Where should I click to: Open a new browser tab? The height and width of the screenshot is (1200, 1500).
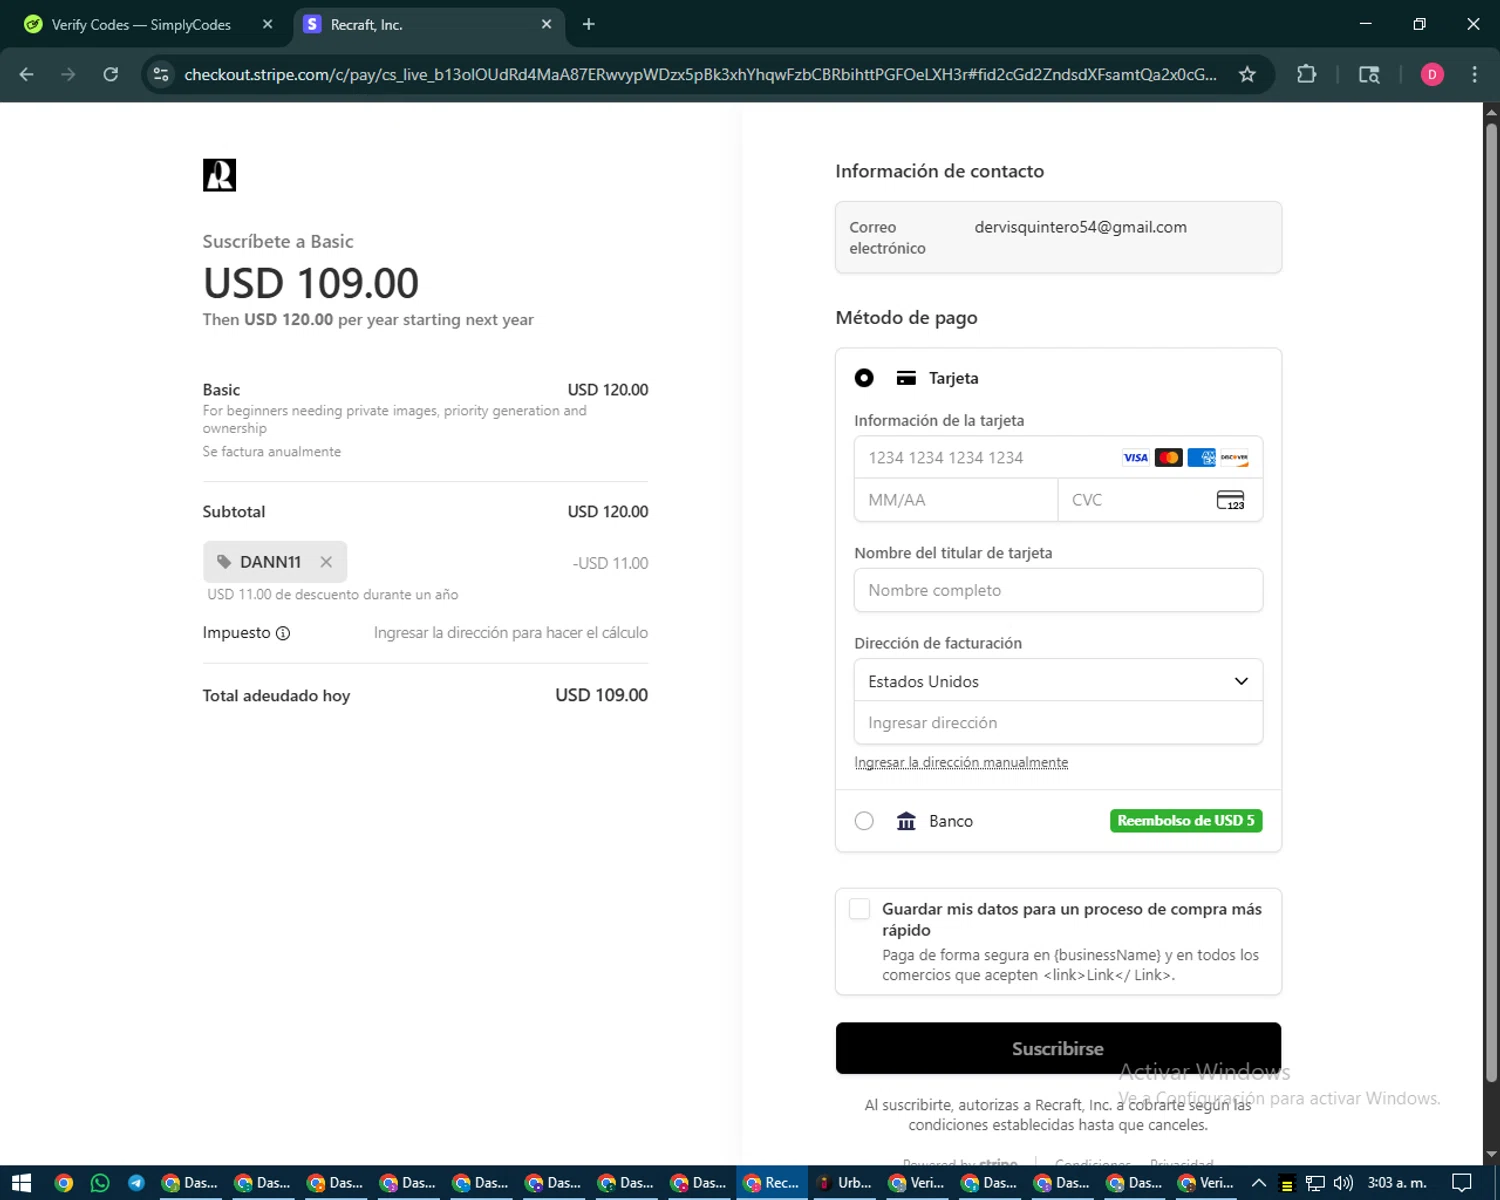point(589,24)
